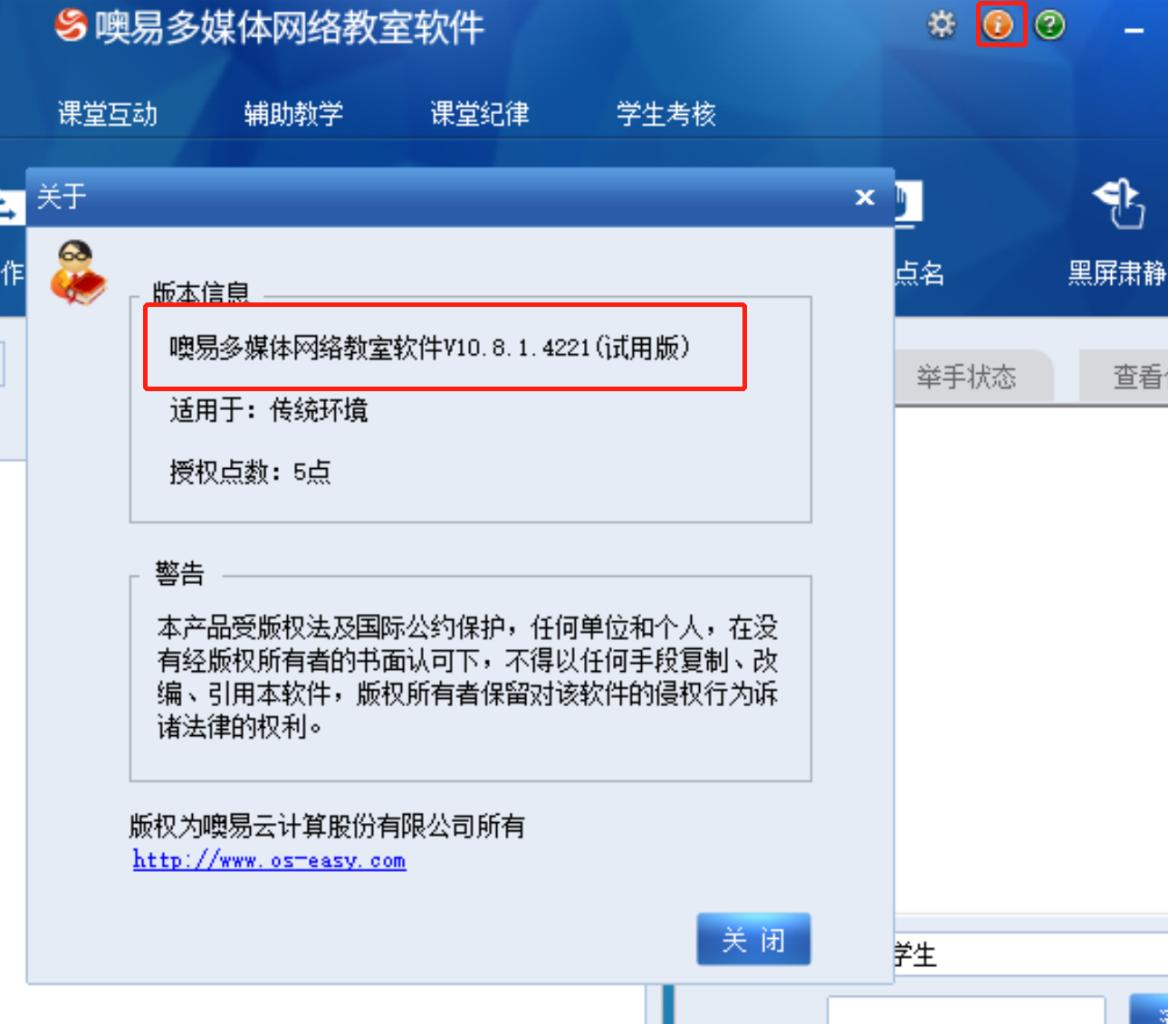The image size is (1168, 1024).
Task: Click the 关闭 button
Action: [x=753, y=939]
